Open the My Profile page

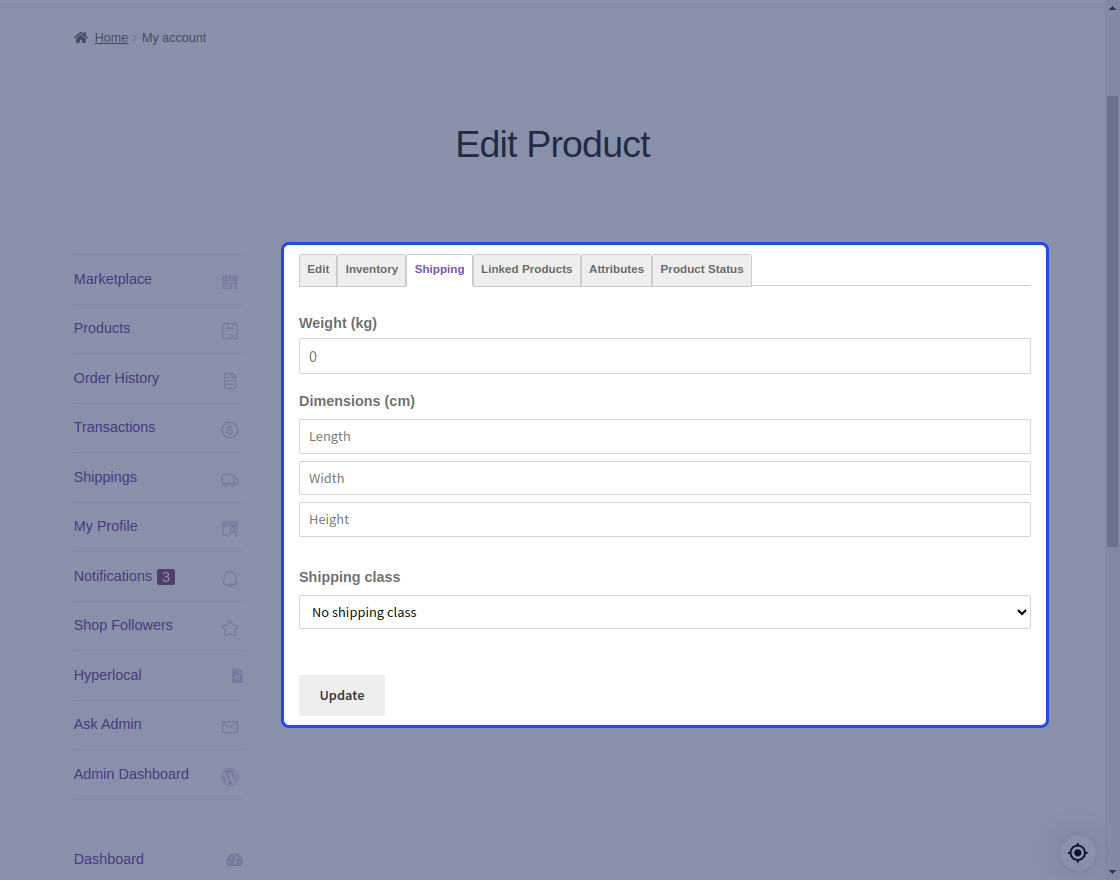click(105, 526)
